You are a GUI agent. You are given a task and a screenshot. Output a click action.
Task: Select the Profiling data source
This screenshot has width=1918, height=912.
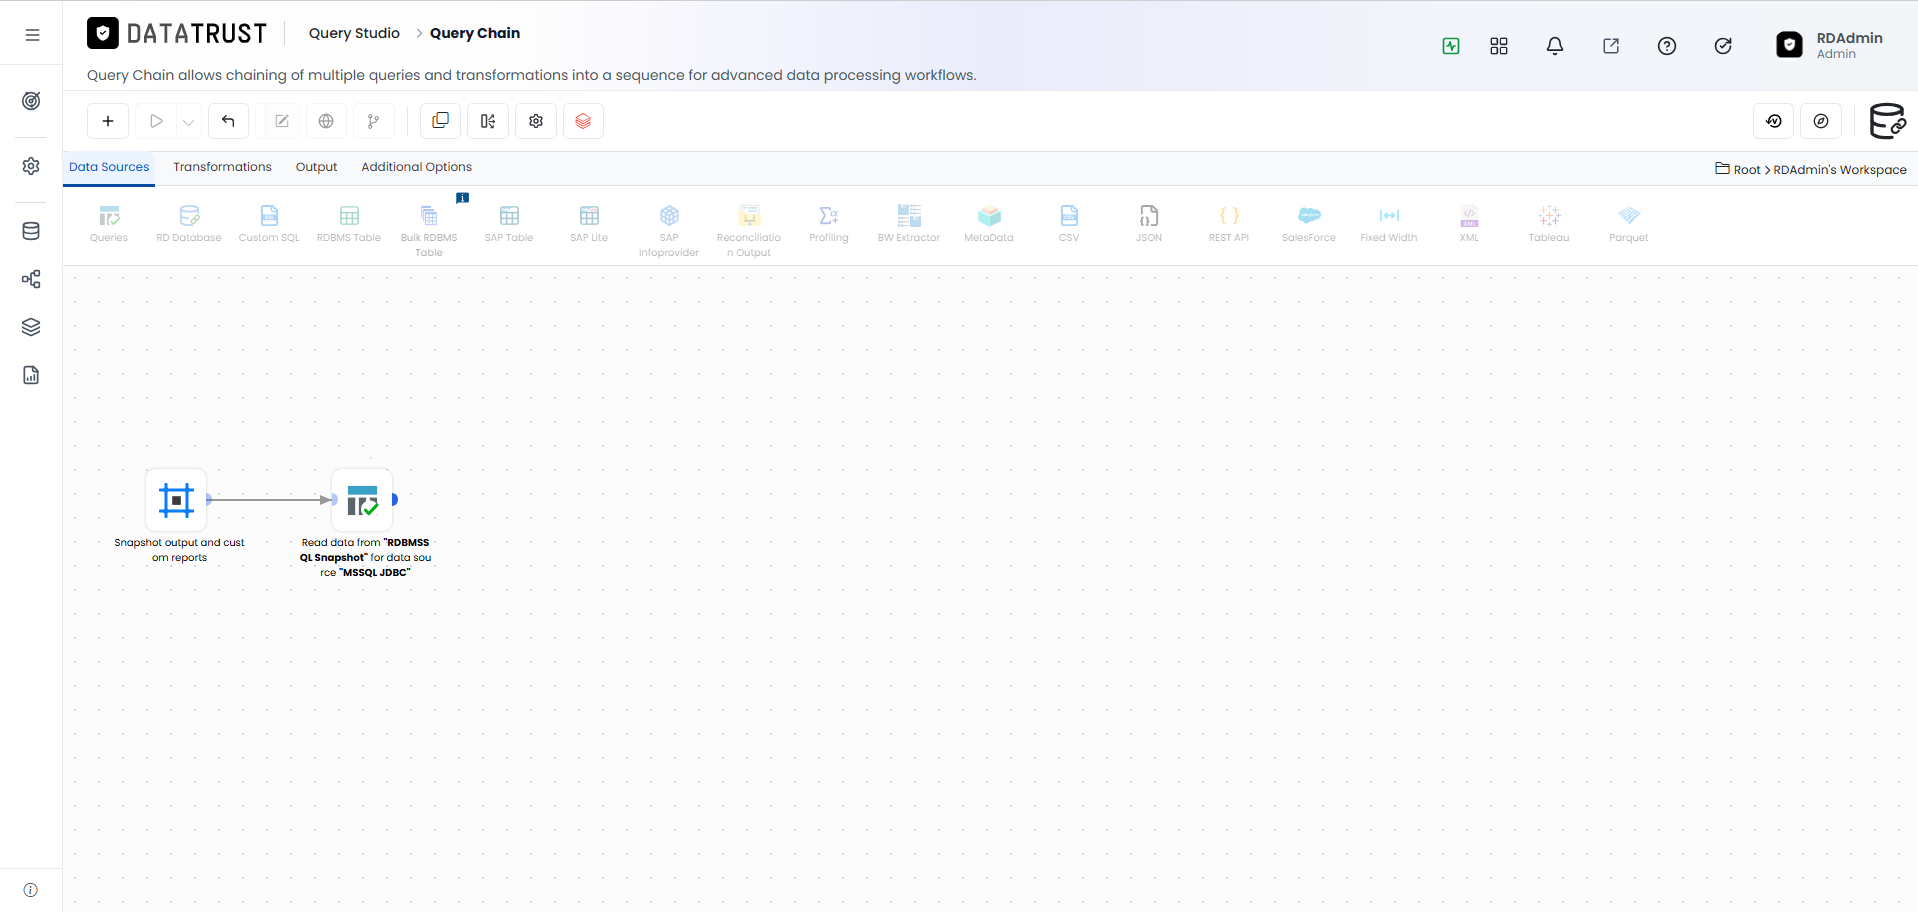coord(829,224)
